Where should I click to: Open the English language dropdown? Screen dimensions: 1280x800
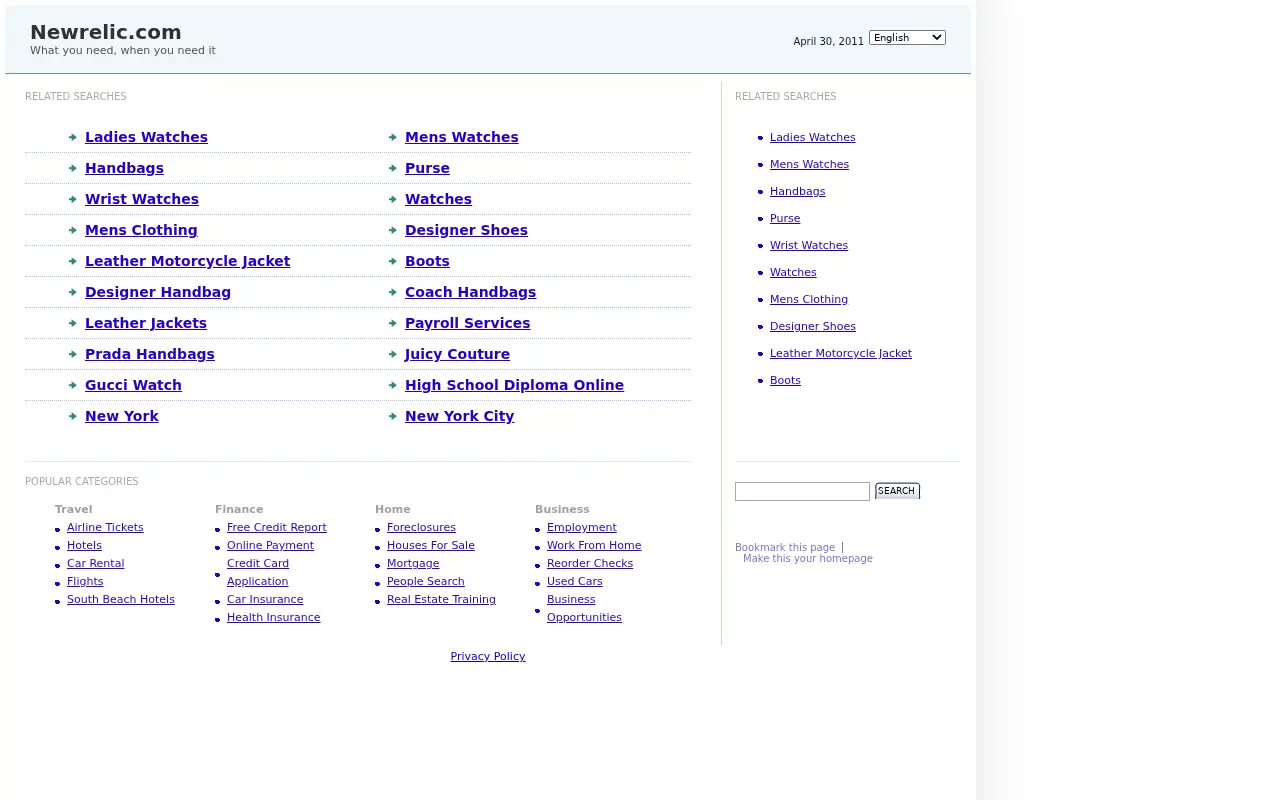(907, 38)
